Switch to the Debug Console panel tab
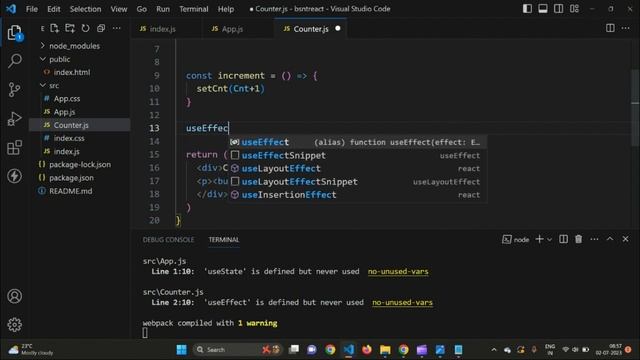 point(168,240)
